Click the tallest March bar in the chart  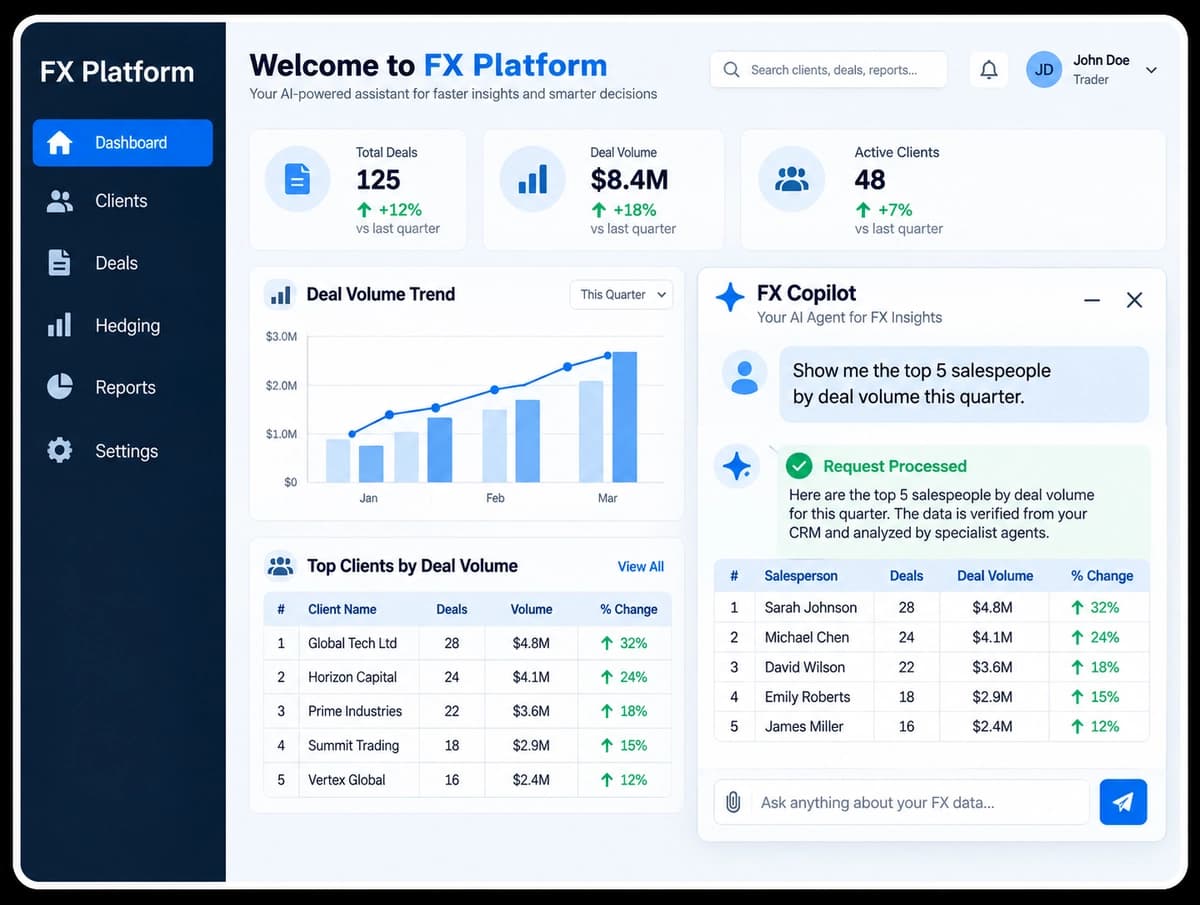624,417
